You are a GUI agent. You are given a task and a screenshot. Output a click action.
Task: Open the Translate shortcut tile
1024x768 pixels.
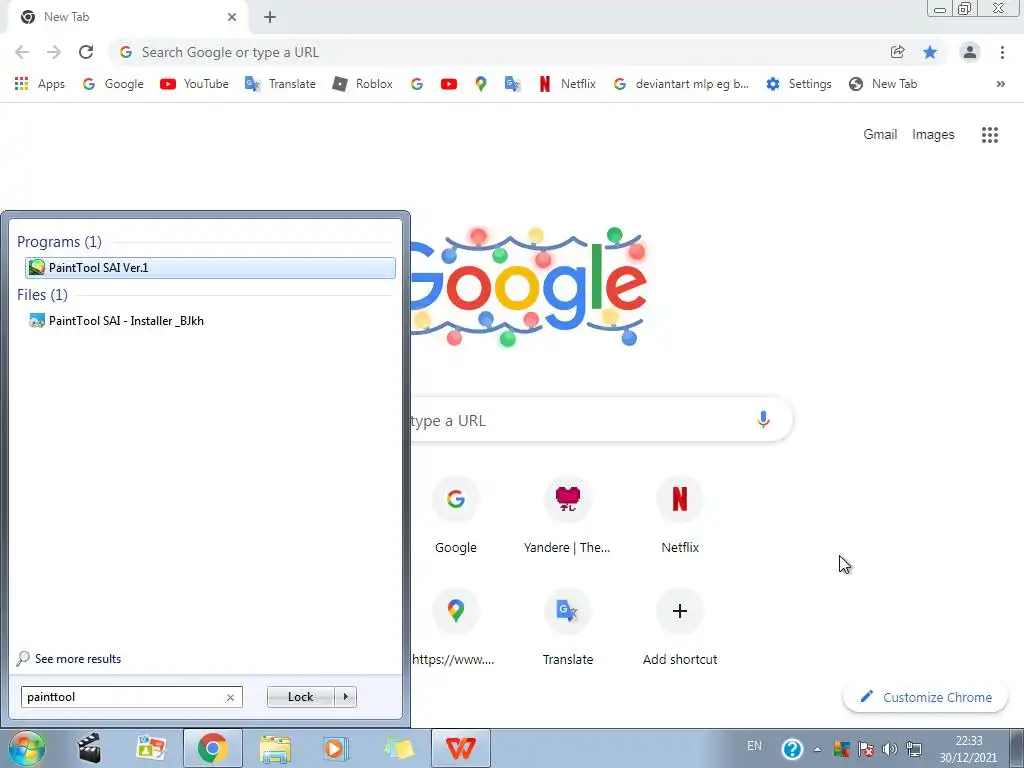click(x=568, y=627)
